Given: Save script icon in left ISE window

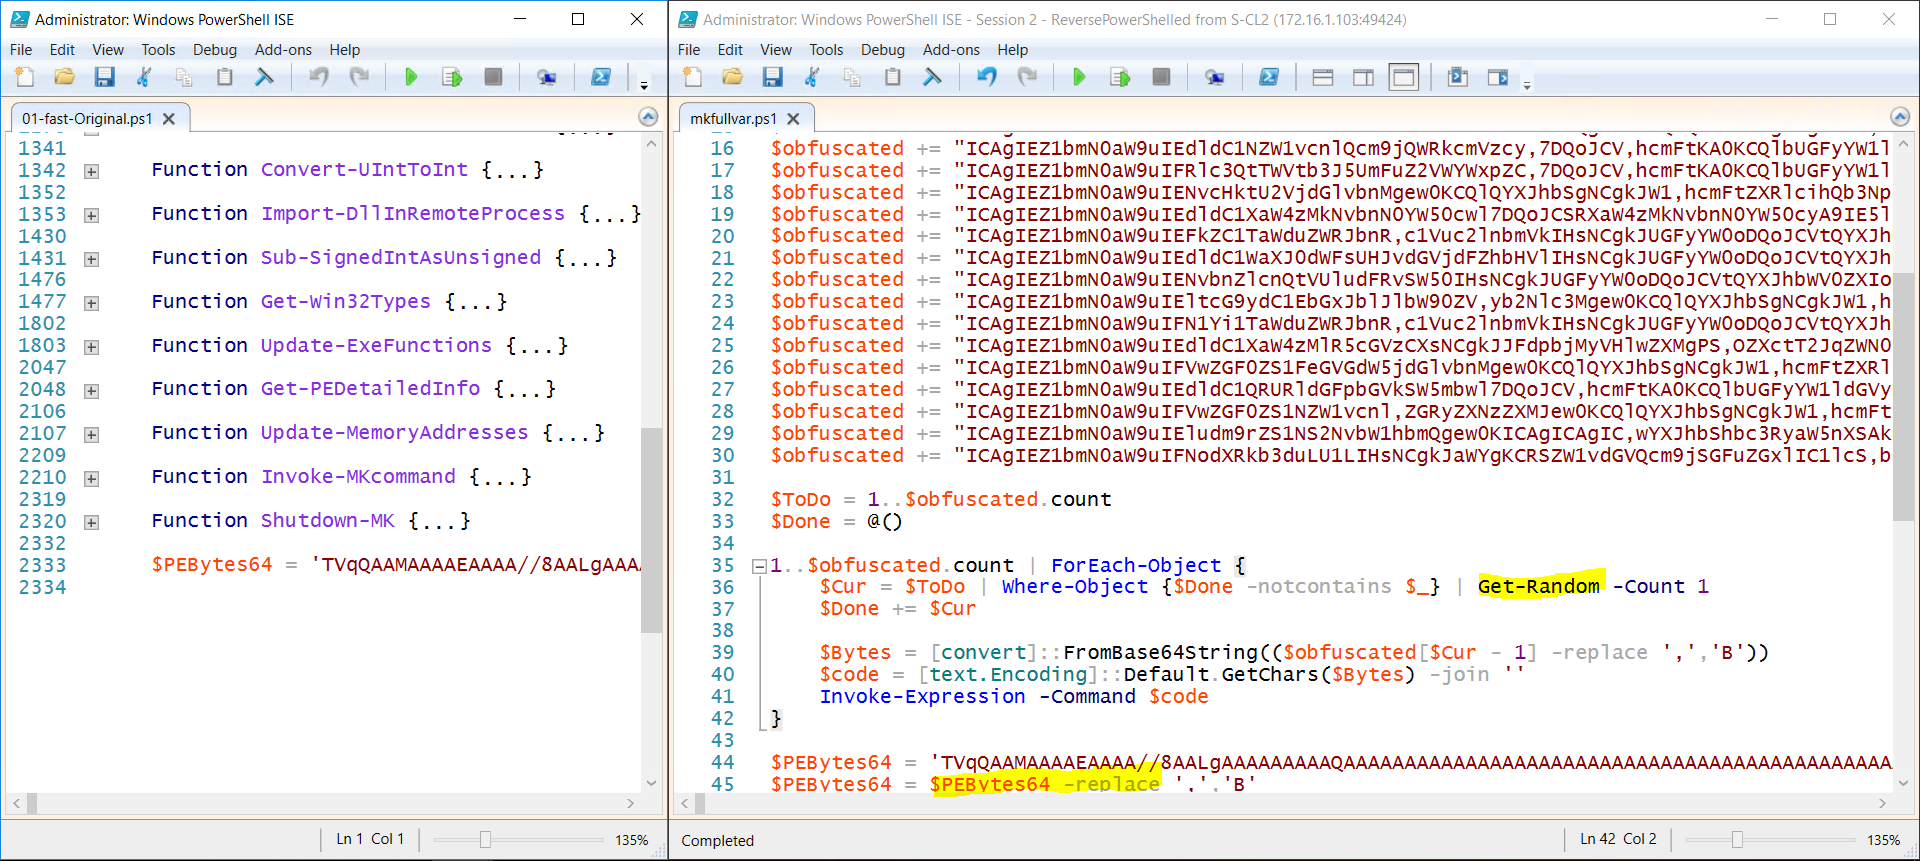Looking at the screenshot, I should (x=105, y=77).
